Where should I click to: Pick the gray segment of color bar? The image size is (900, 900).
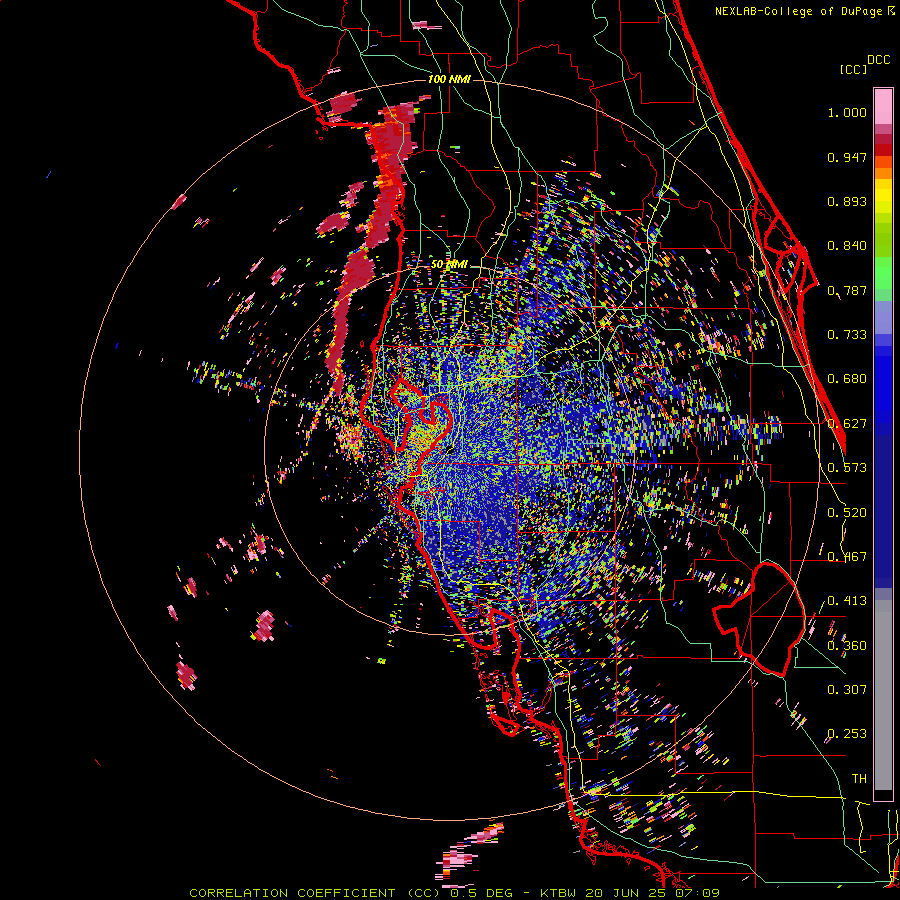coord(883,695)
